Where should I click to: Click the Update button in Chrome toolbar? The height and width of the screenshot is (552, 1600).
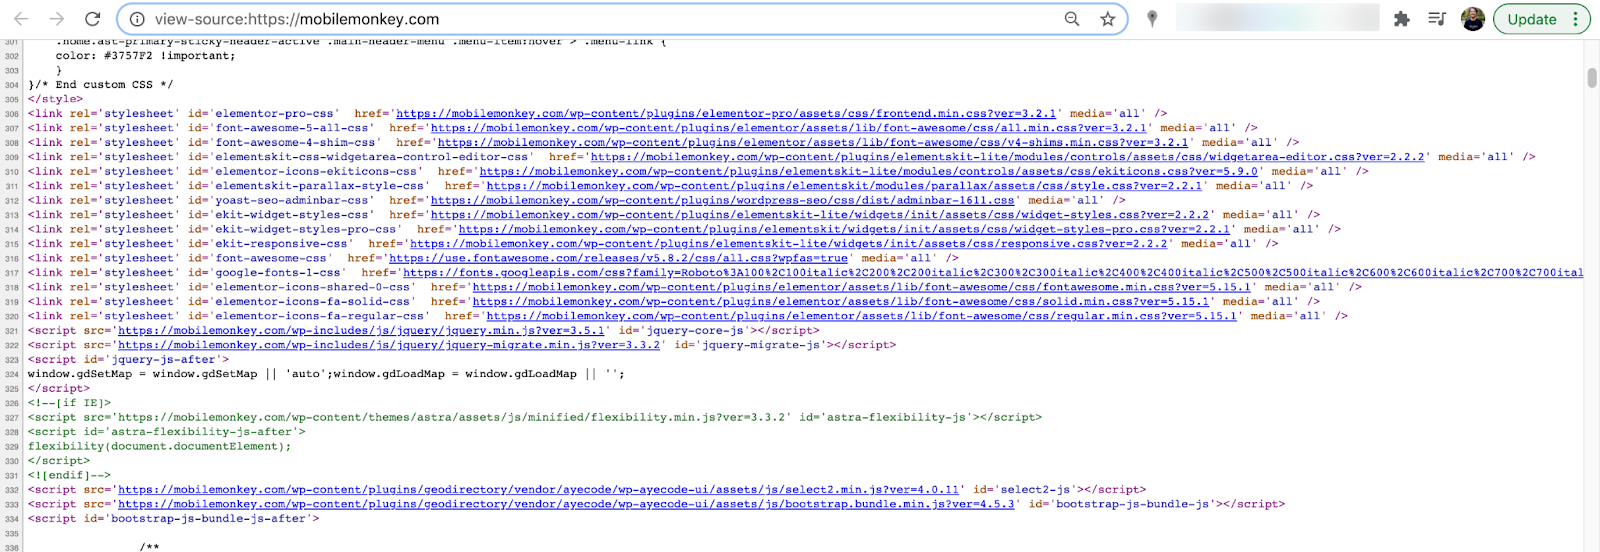click(x=1532, y=19)
